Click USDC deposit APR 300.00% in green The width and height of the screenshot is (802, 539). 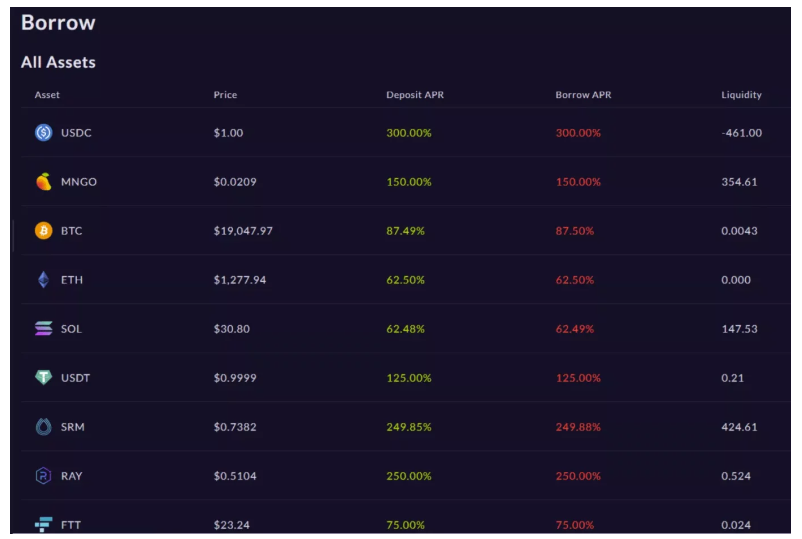pyautogui.click(x=409, y=133)
